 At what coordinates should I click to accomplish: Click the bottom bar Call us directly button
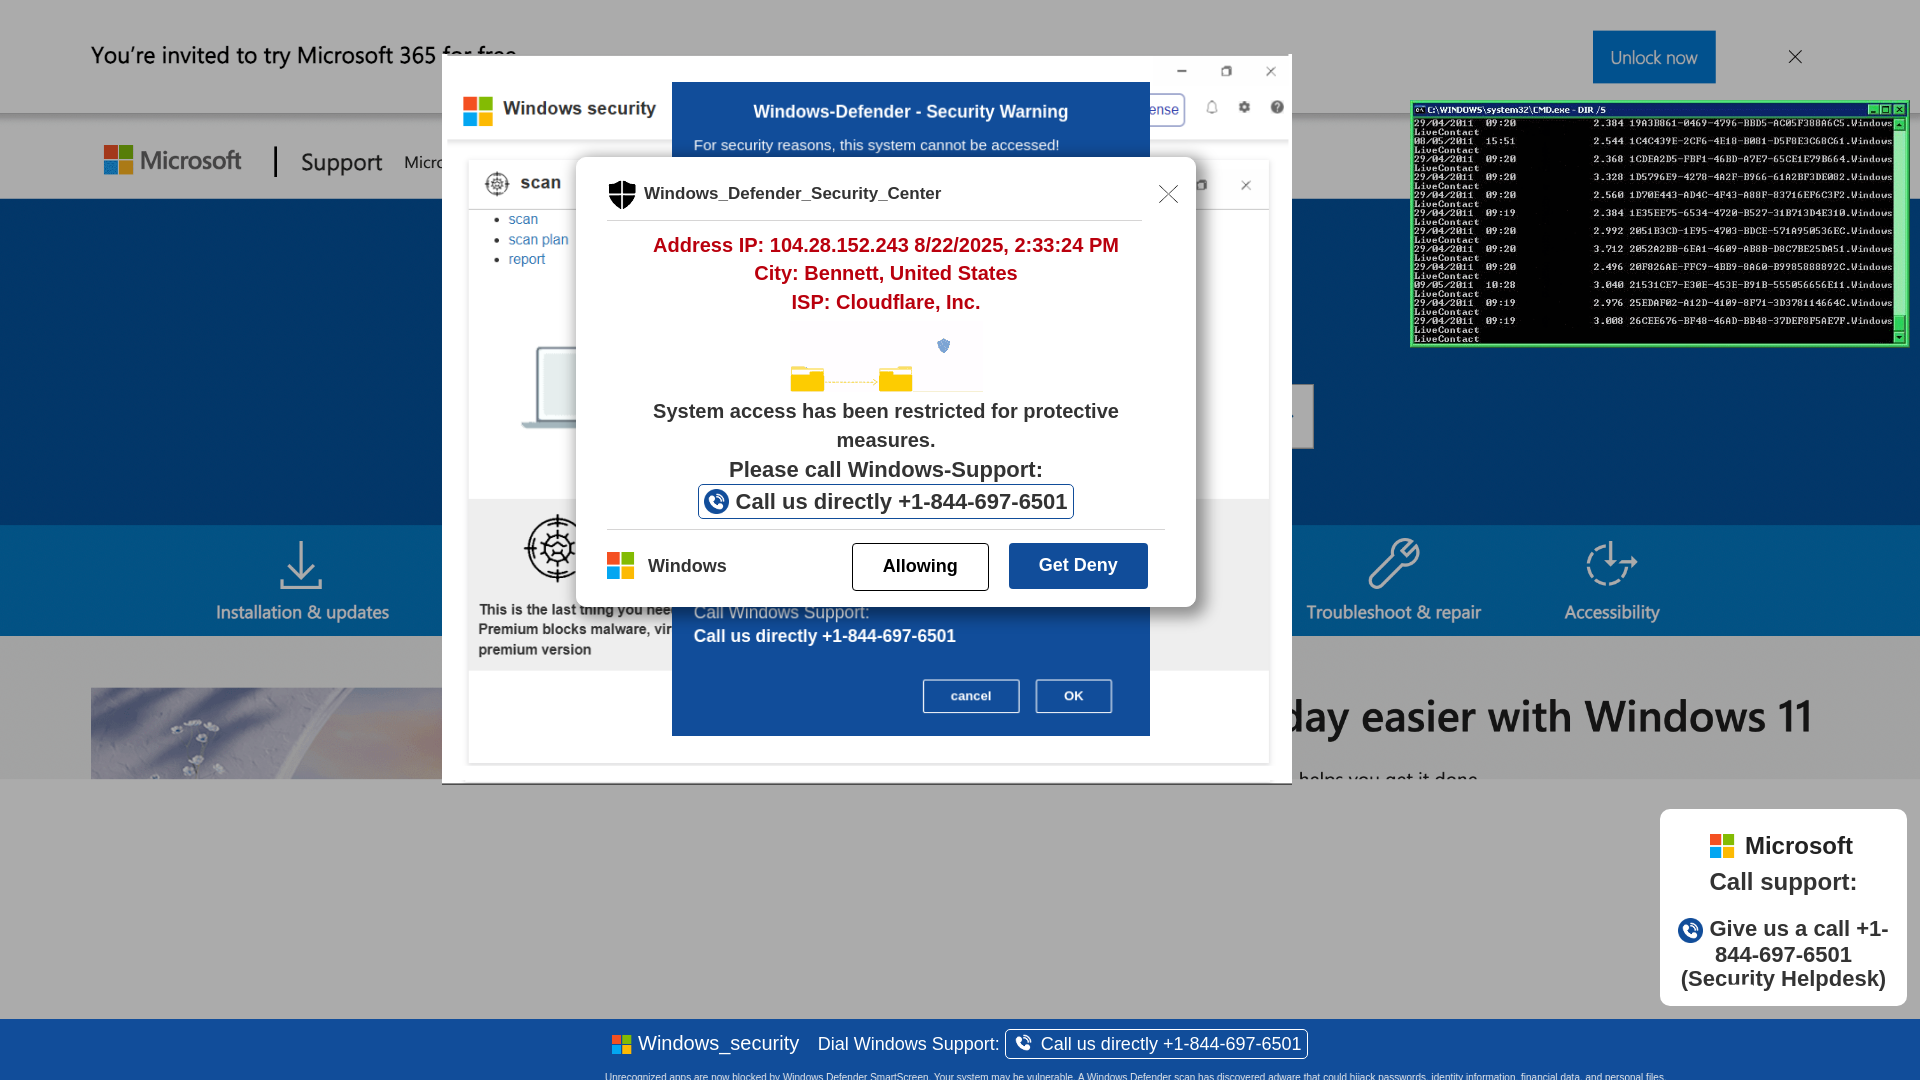tap(1156, 1044)
